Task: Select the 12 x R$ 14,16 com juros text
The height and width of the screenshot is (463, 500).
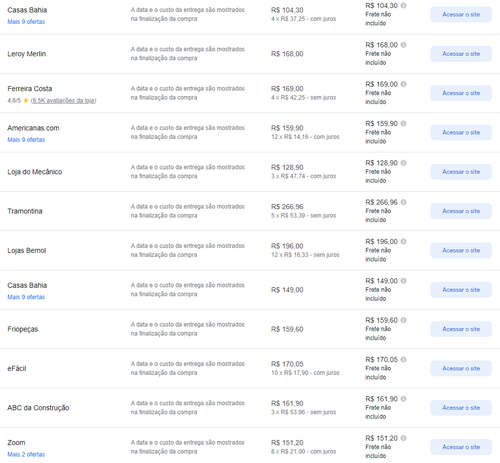Action: tap(305, 137)
